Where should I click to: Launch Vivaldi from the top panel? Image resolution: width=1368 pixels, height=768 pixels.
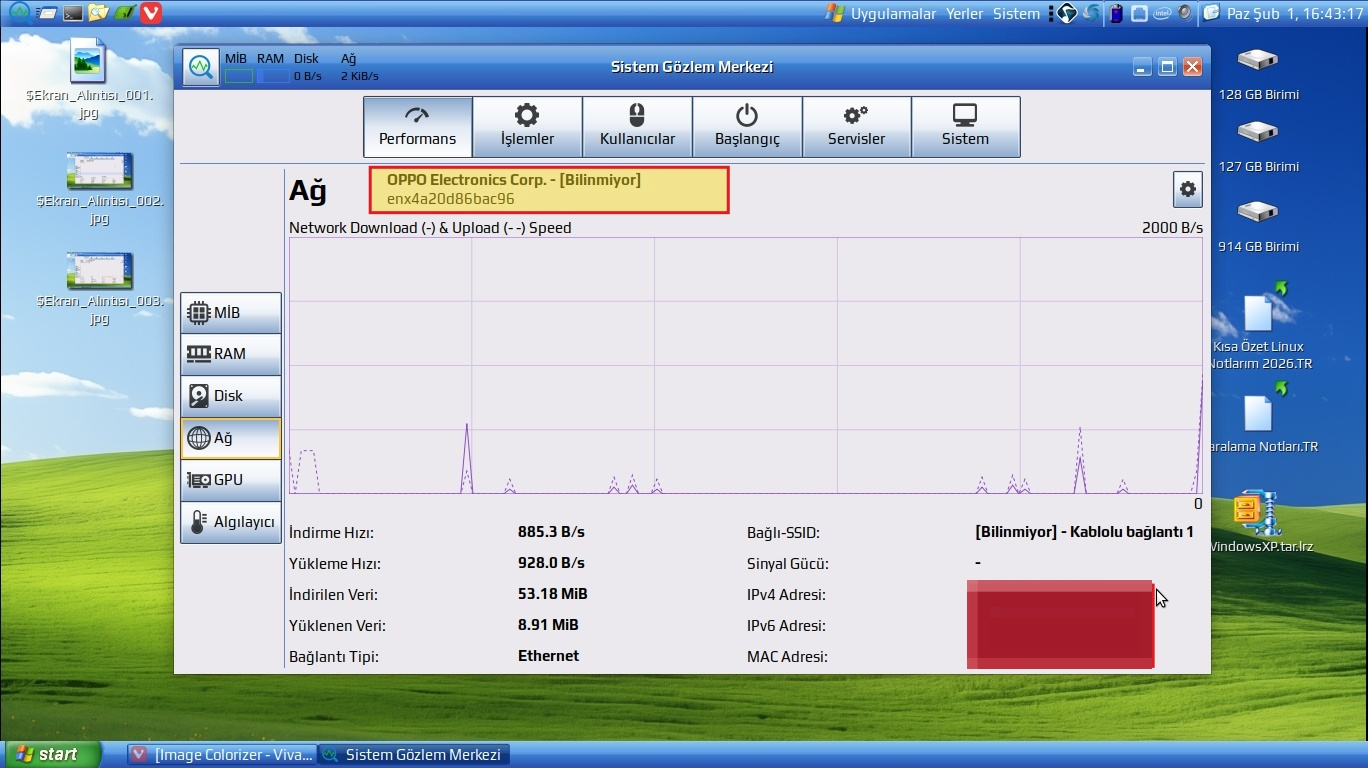point(151,13)
